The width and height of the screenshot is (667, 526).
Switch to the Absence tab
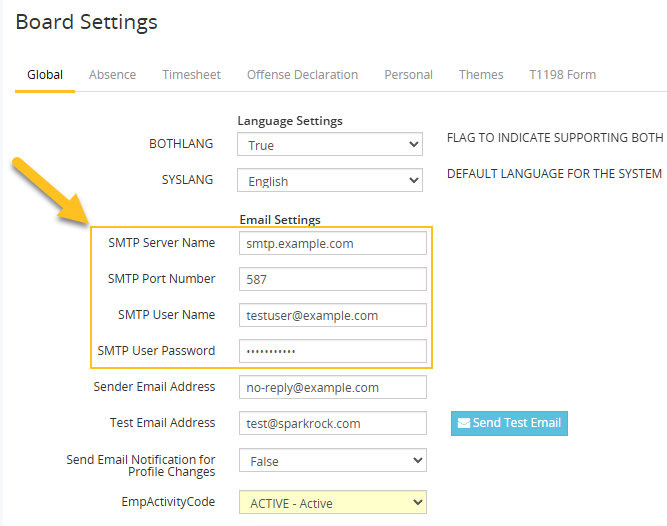click(x=112, y=75)
